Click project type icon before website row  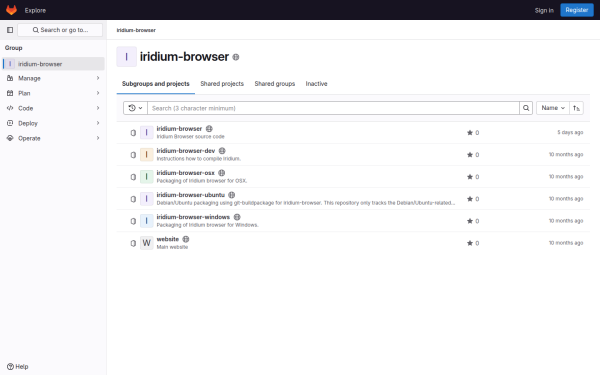133,243
